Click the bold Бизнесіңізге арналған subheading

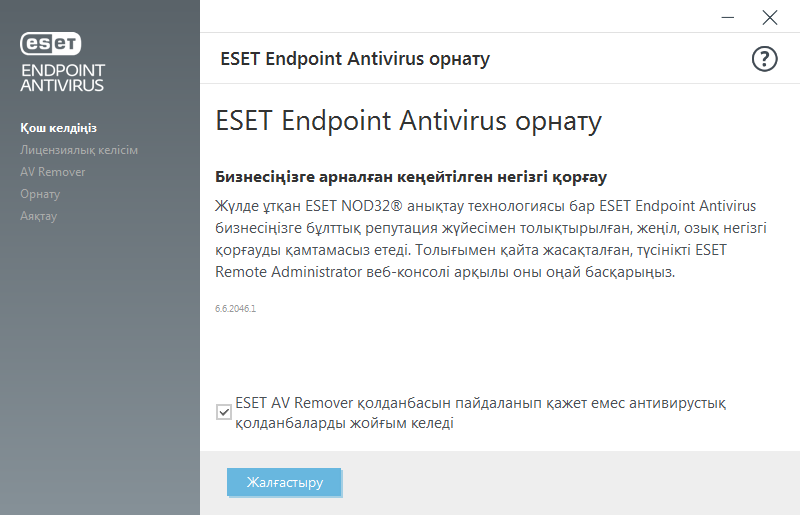pos(412,177)
